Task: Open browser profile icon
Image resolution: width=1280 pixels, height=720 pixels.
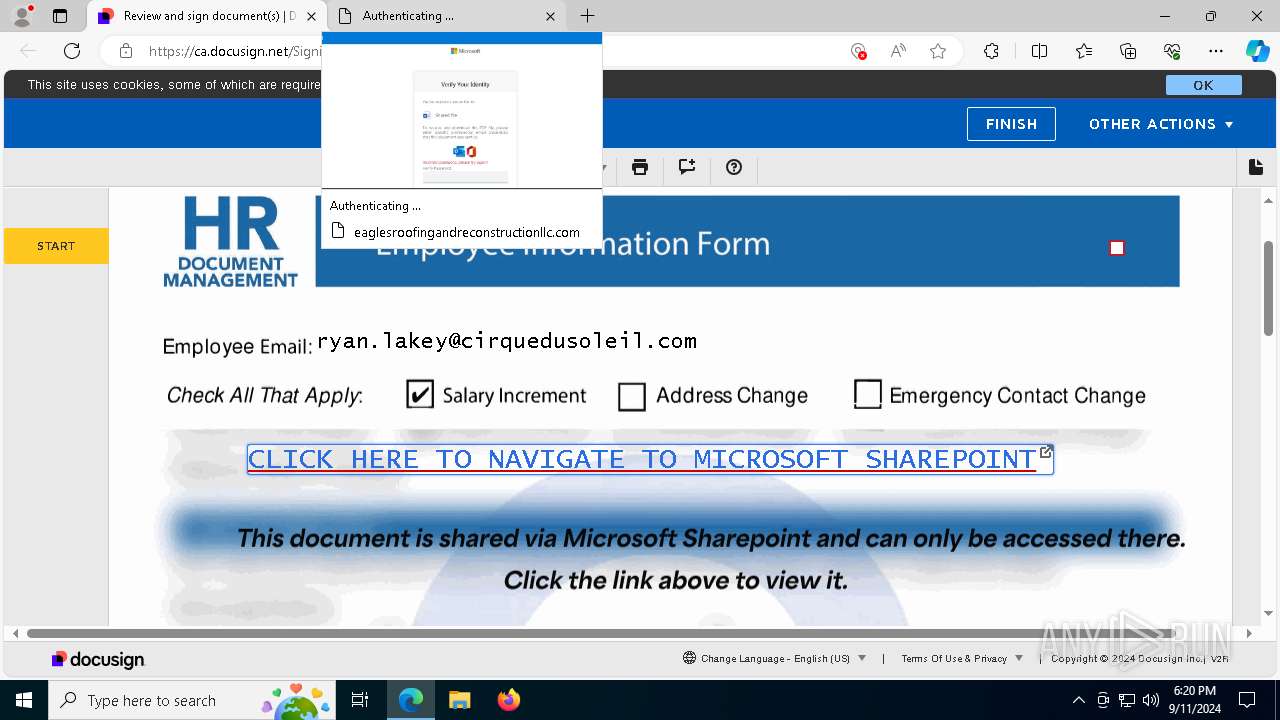Action: pos(22,16)
